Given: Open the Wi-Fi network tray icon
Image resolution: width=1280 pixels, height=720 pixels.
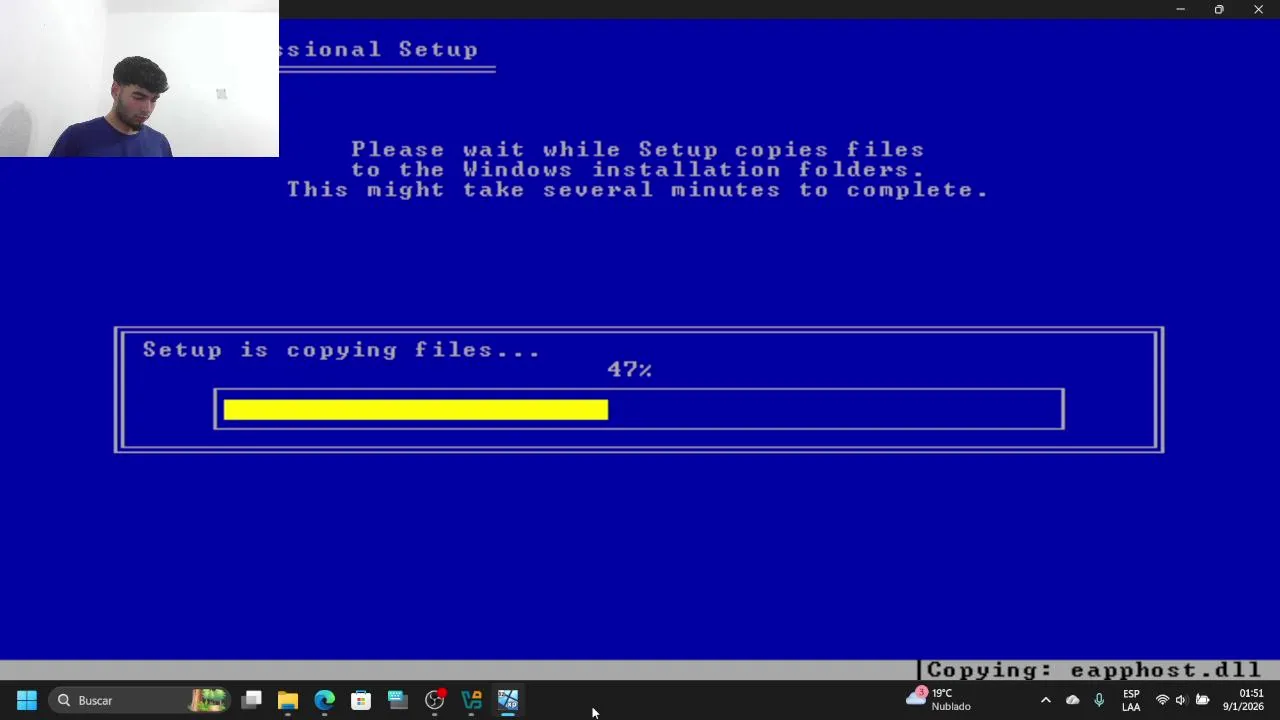Looking at the screenshot, I should [1162, 700].
